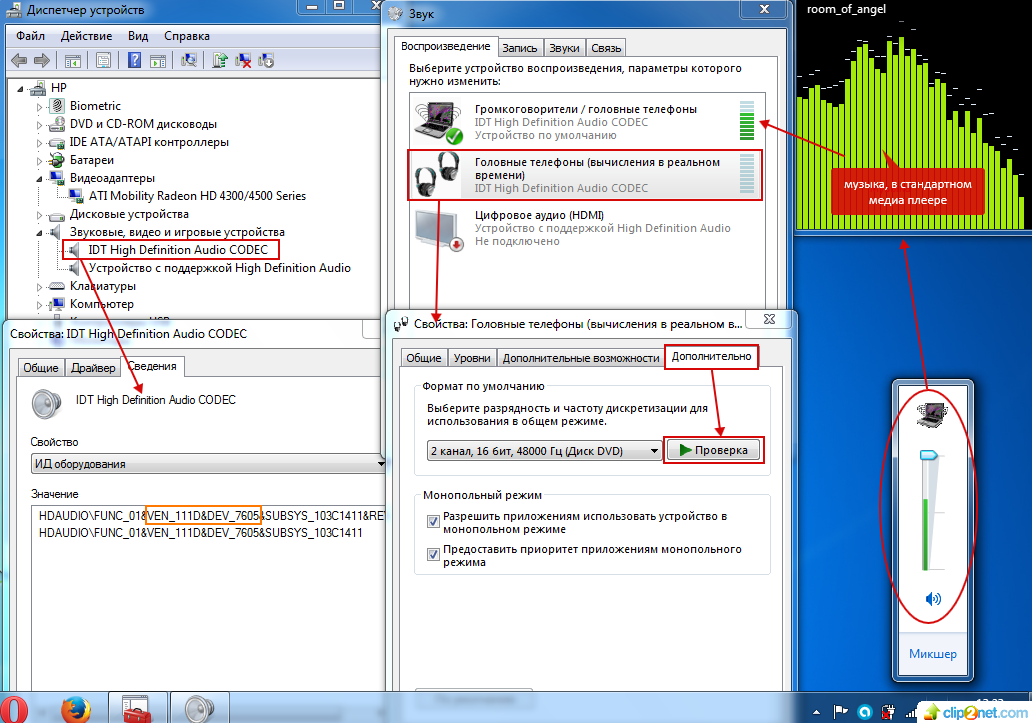
Task: Open the Action Center flag tray icon
Action: coord(840,712)
